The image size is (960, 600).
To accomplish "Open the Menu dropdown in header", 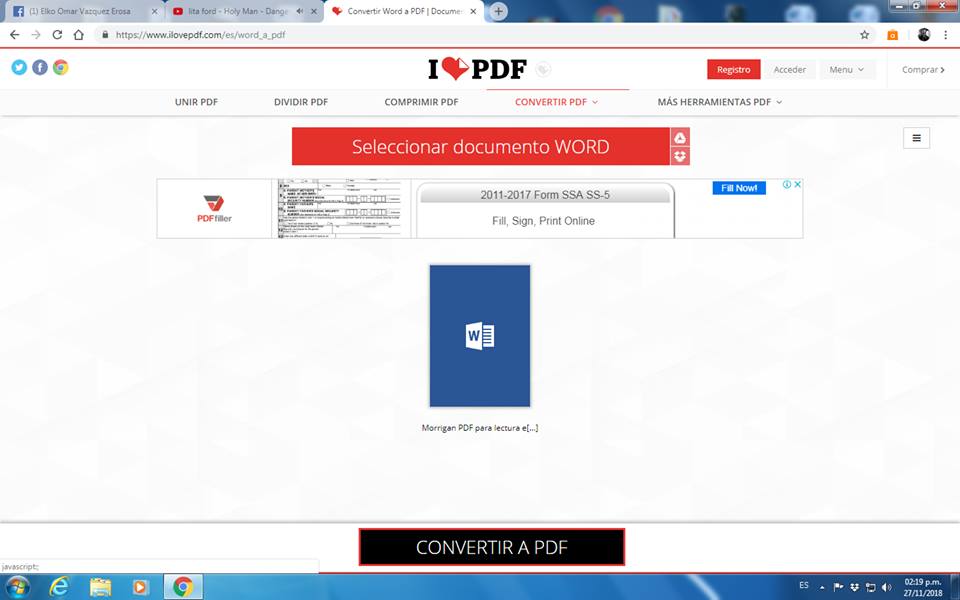I will (x=846, y=70).
